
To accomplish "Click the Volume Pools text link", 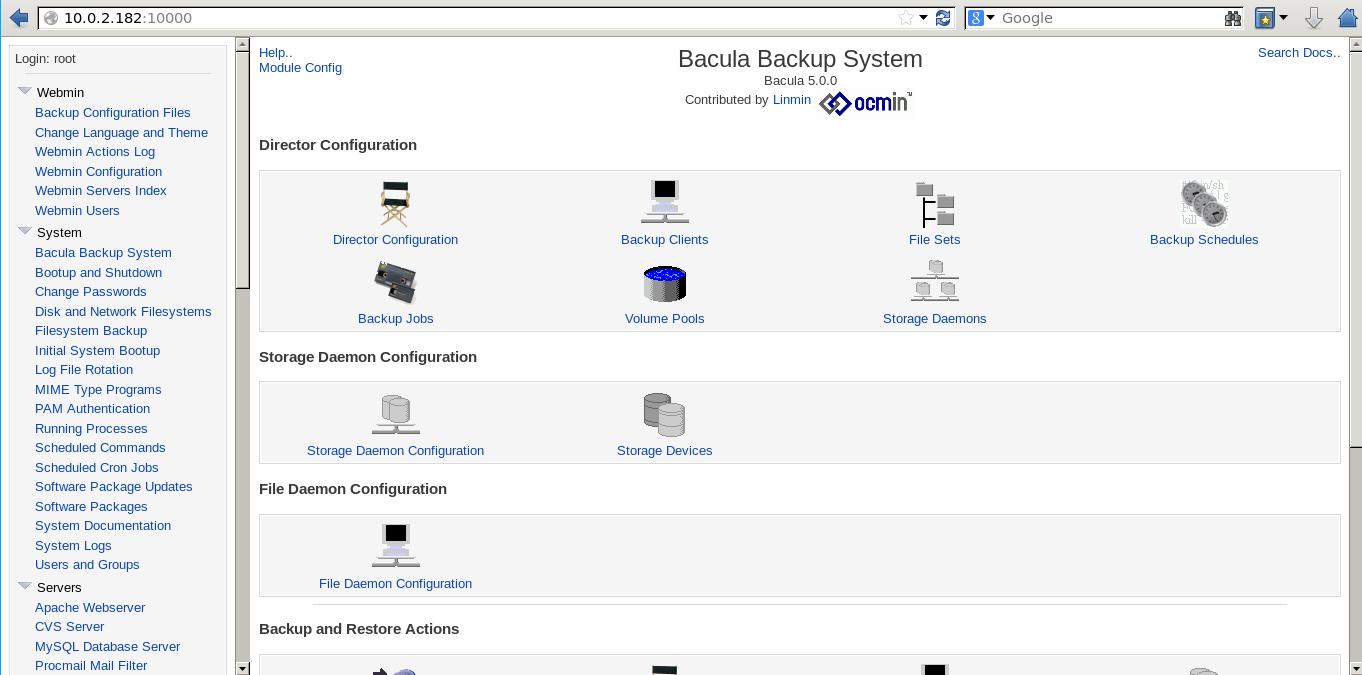I will point(664,319).
